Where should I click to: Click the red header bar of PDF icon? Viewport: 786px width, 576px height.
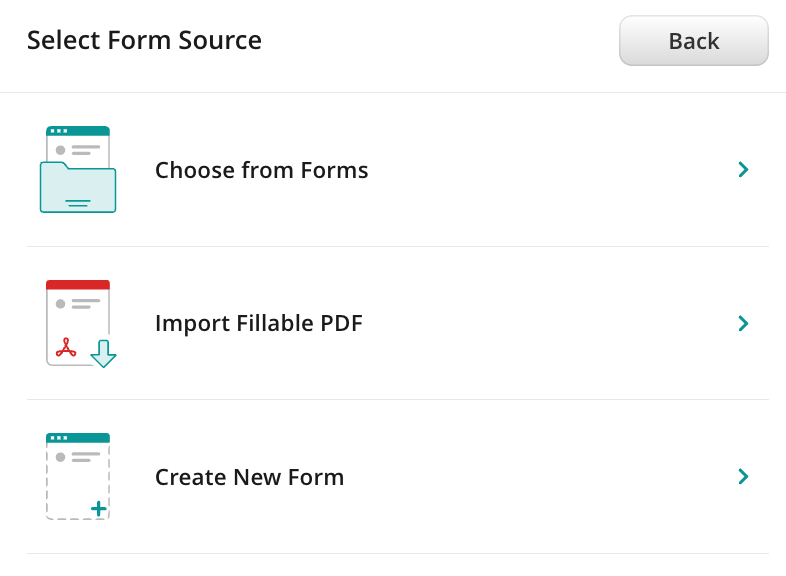click(x=78, y=285)
